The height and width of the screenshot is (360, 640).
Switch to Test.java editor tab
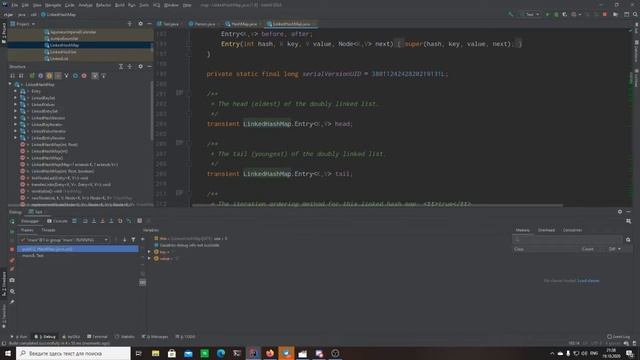[x=168, y=24]
